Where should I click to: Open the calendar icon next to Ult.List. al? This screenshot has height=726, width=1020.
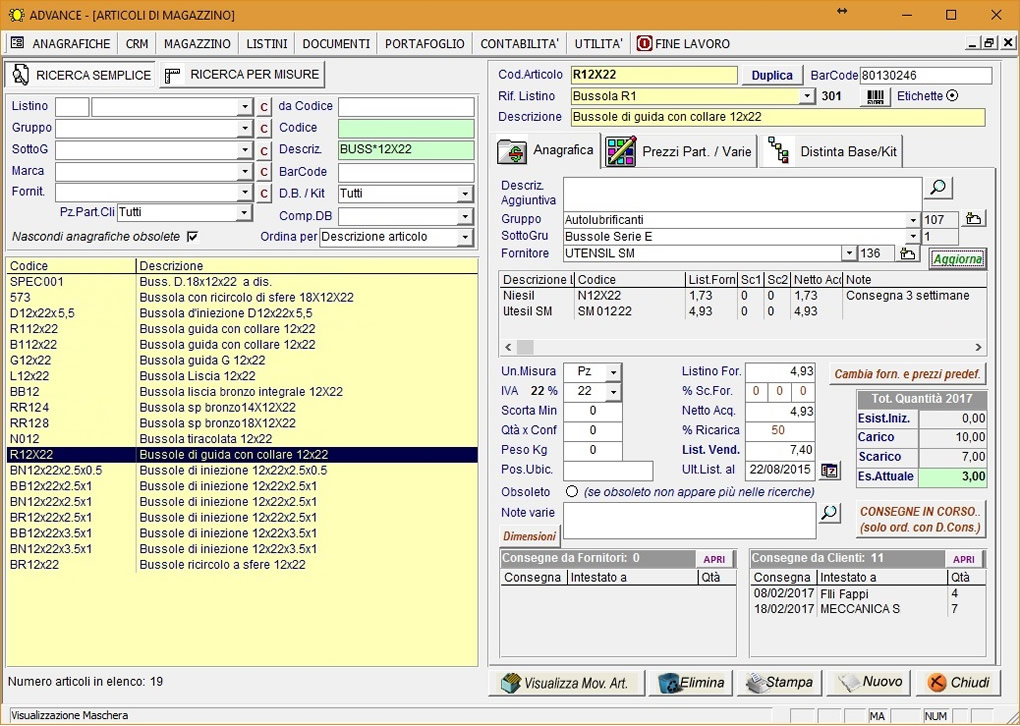coord(829,470)
